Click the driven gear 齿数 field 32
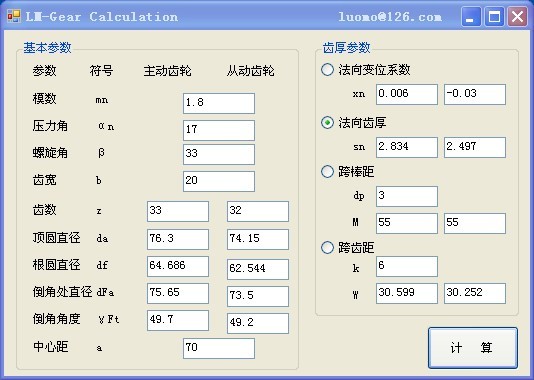The width and height of the screenshot is (534, 380). [258, 211]
